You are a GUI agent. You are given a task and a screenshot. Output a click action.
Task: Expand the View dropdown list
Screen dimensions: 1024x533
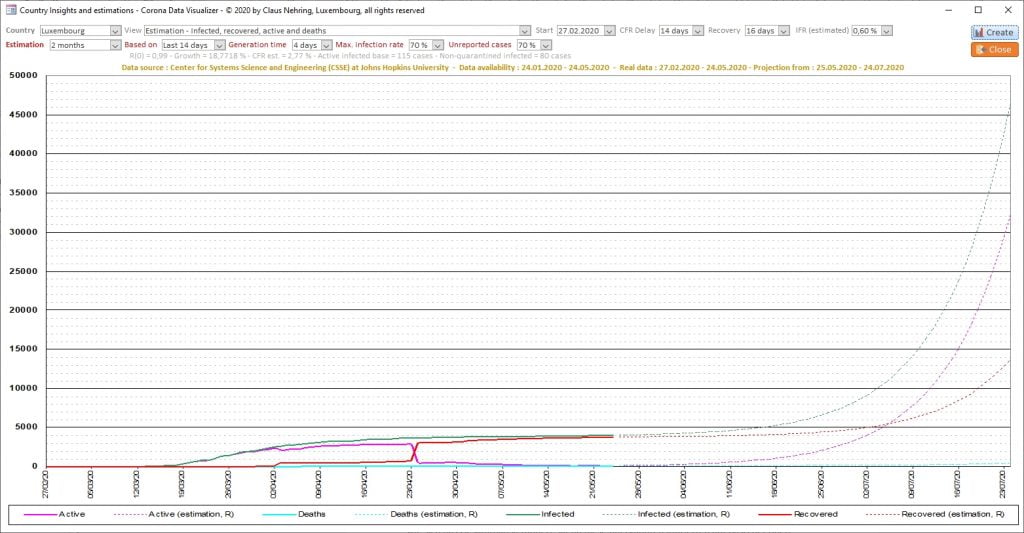(525, 31)
